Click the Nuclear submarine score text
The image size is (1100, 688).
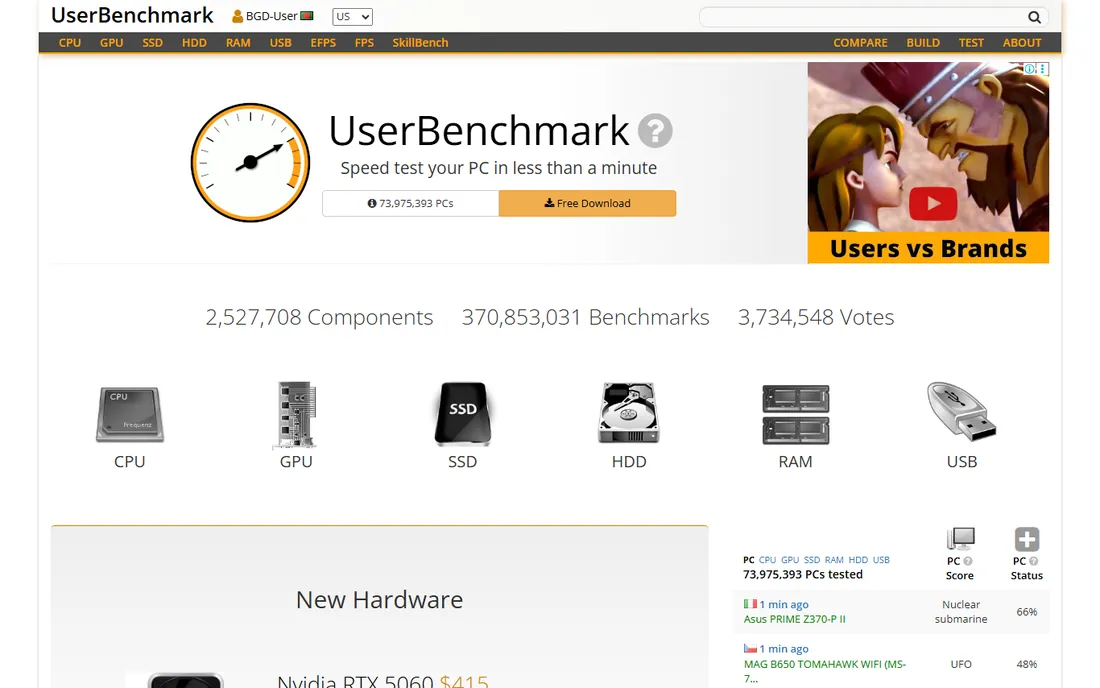coord(960,612)
